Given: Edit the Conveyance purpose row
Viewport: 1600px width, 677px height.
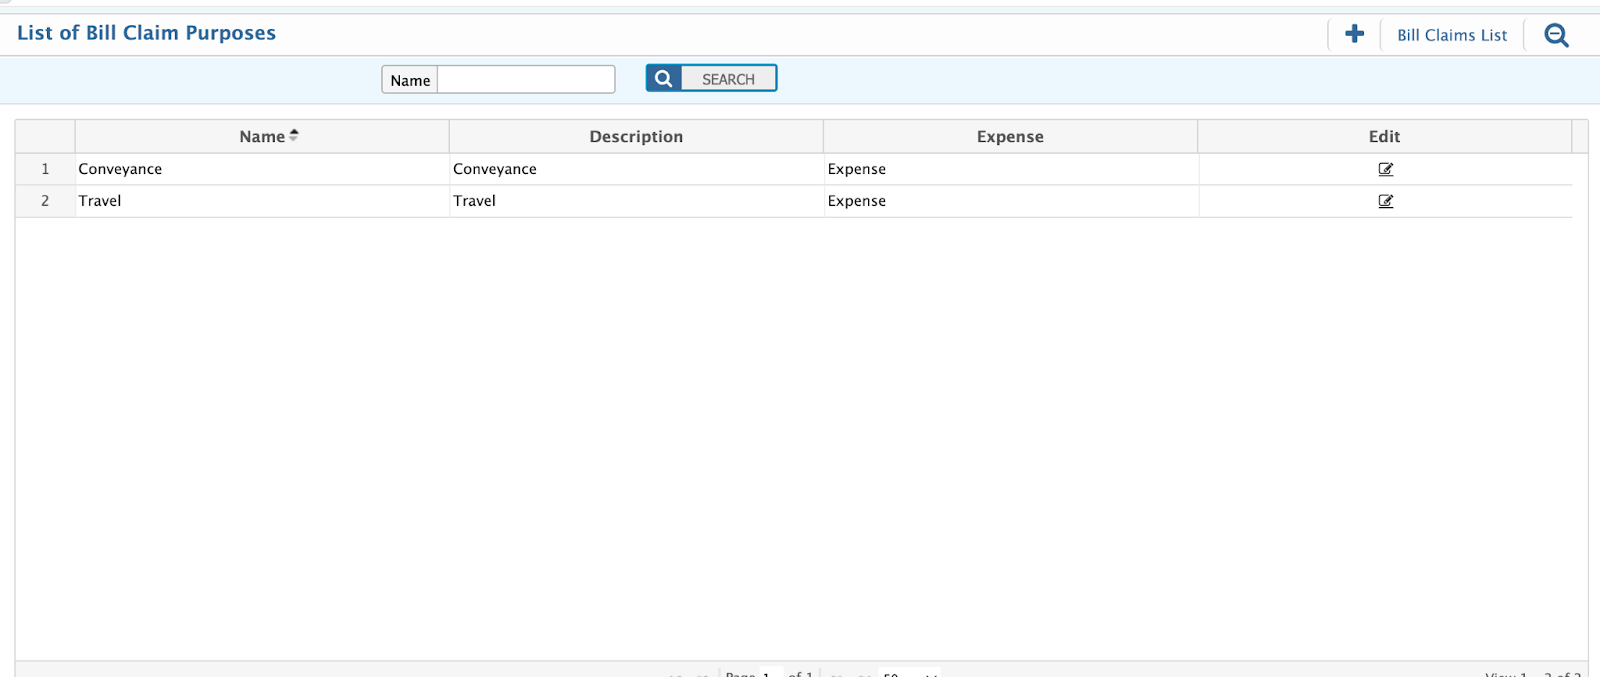Looking at the screenshot, I should pyautogui.click(x=1385, y=169).
